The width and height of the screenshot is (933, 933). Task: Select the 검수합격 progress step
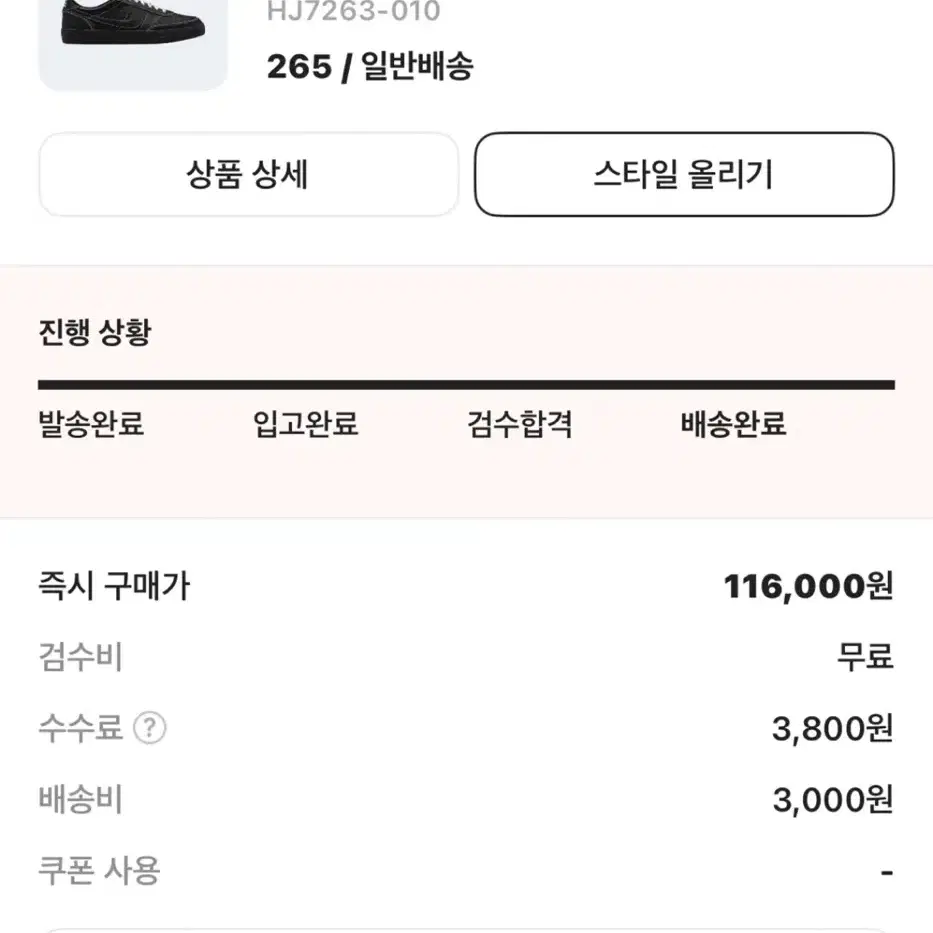(x=519, y=424)
